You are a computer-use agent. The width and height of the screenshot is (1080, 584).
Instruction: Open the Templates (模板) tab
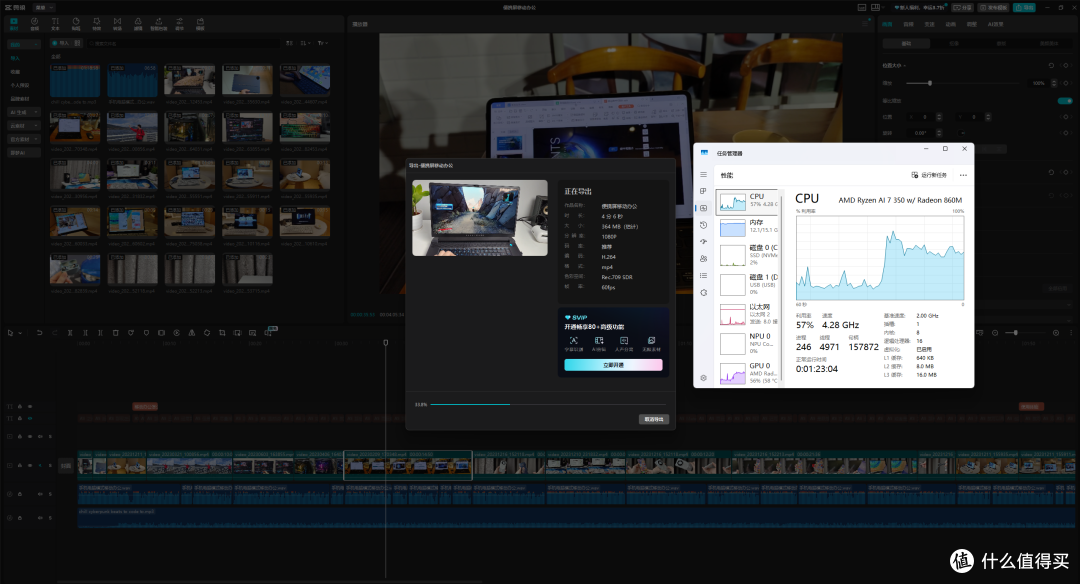click(200, 24)
